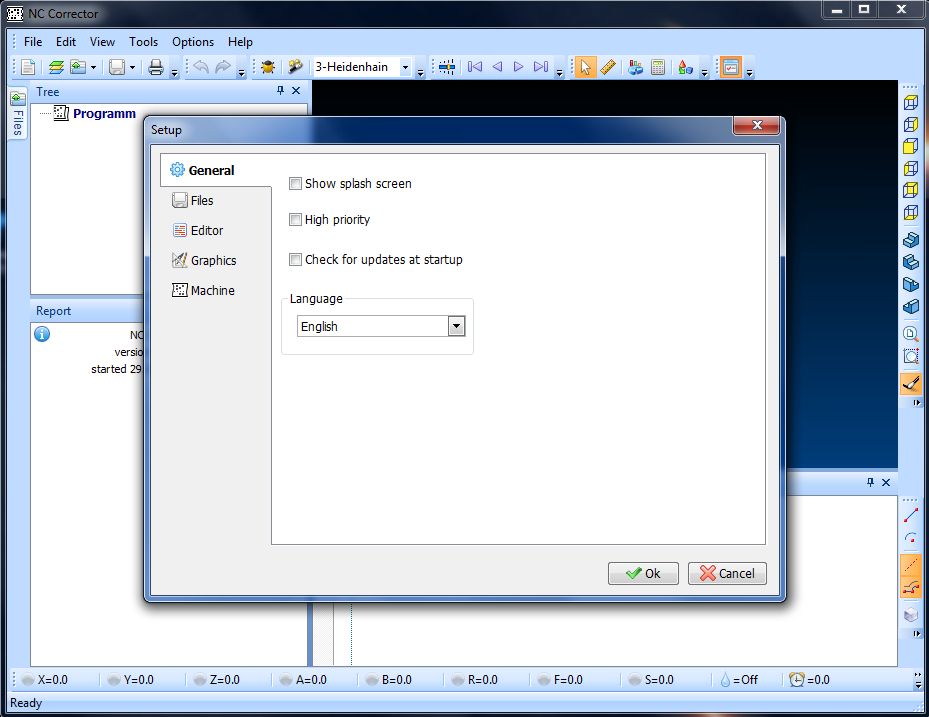Click the X=0.0 status bar entry
The width and height of the screenshot is (929, 717).
click(45, 680)
